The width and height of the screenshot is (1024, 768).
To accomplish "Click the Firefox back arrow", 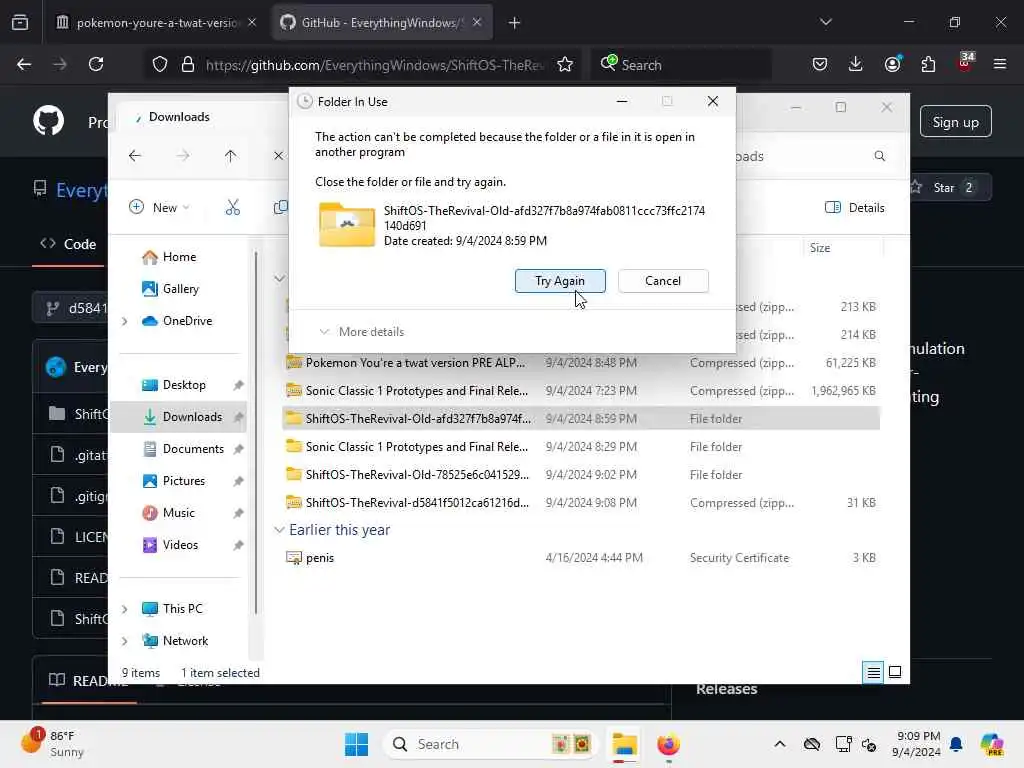I will 24,64.
